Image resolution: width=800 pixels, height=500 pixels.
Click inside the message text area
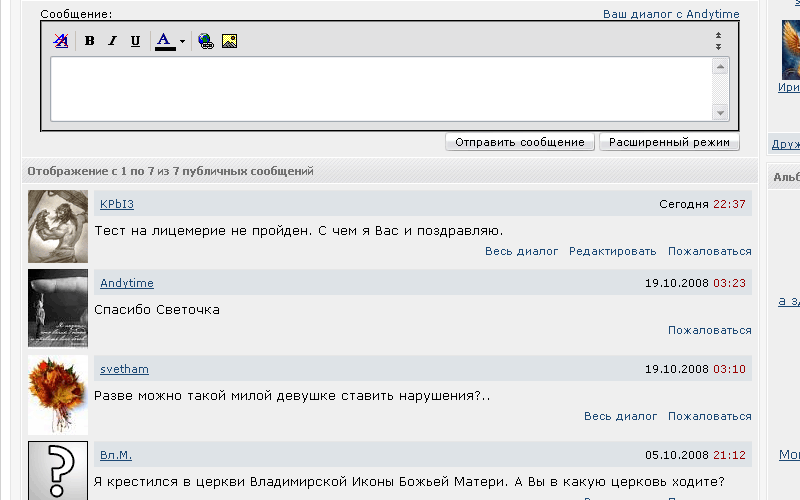pos(380,89)
